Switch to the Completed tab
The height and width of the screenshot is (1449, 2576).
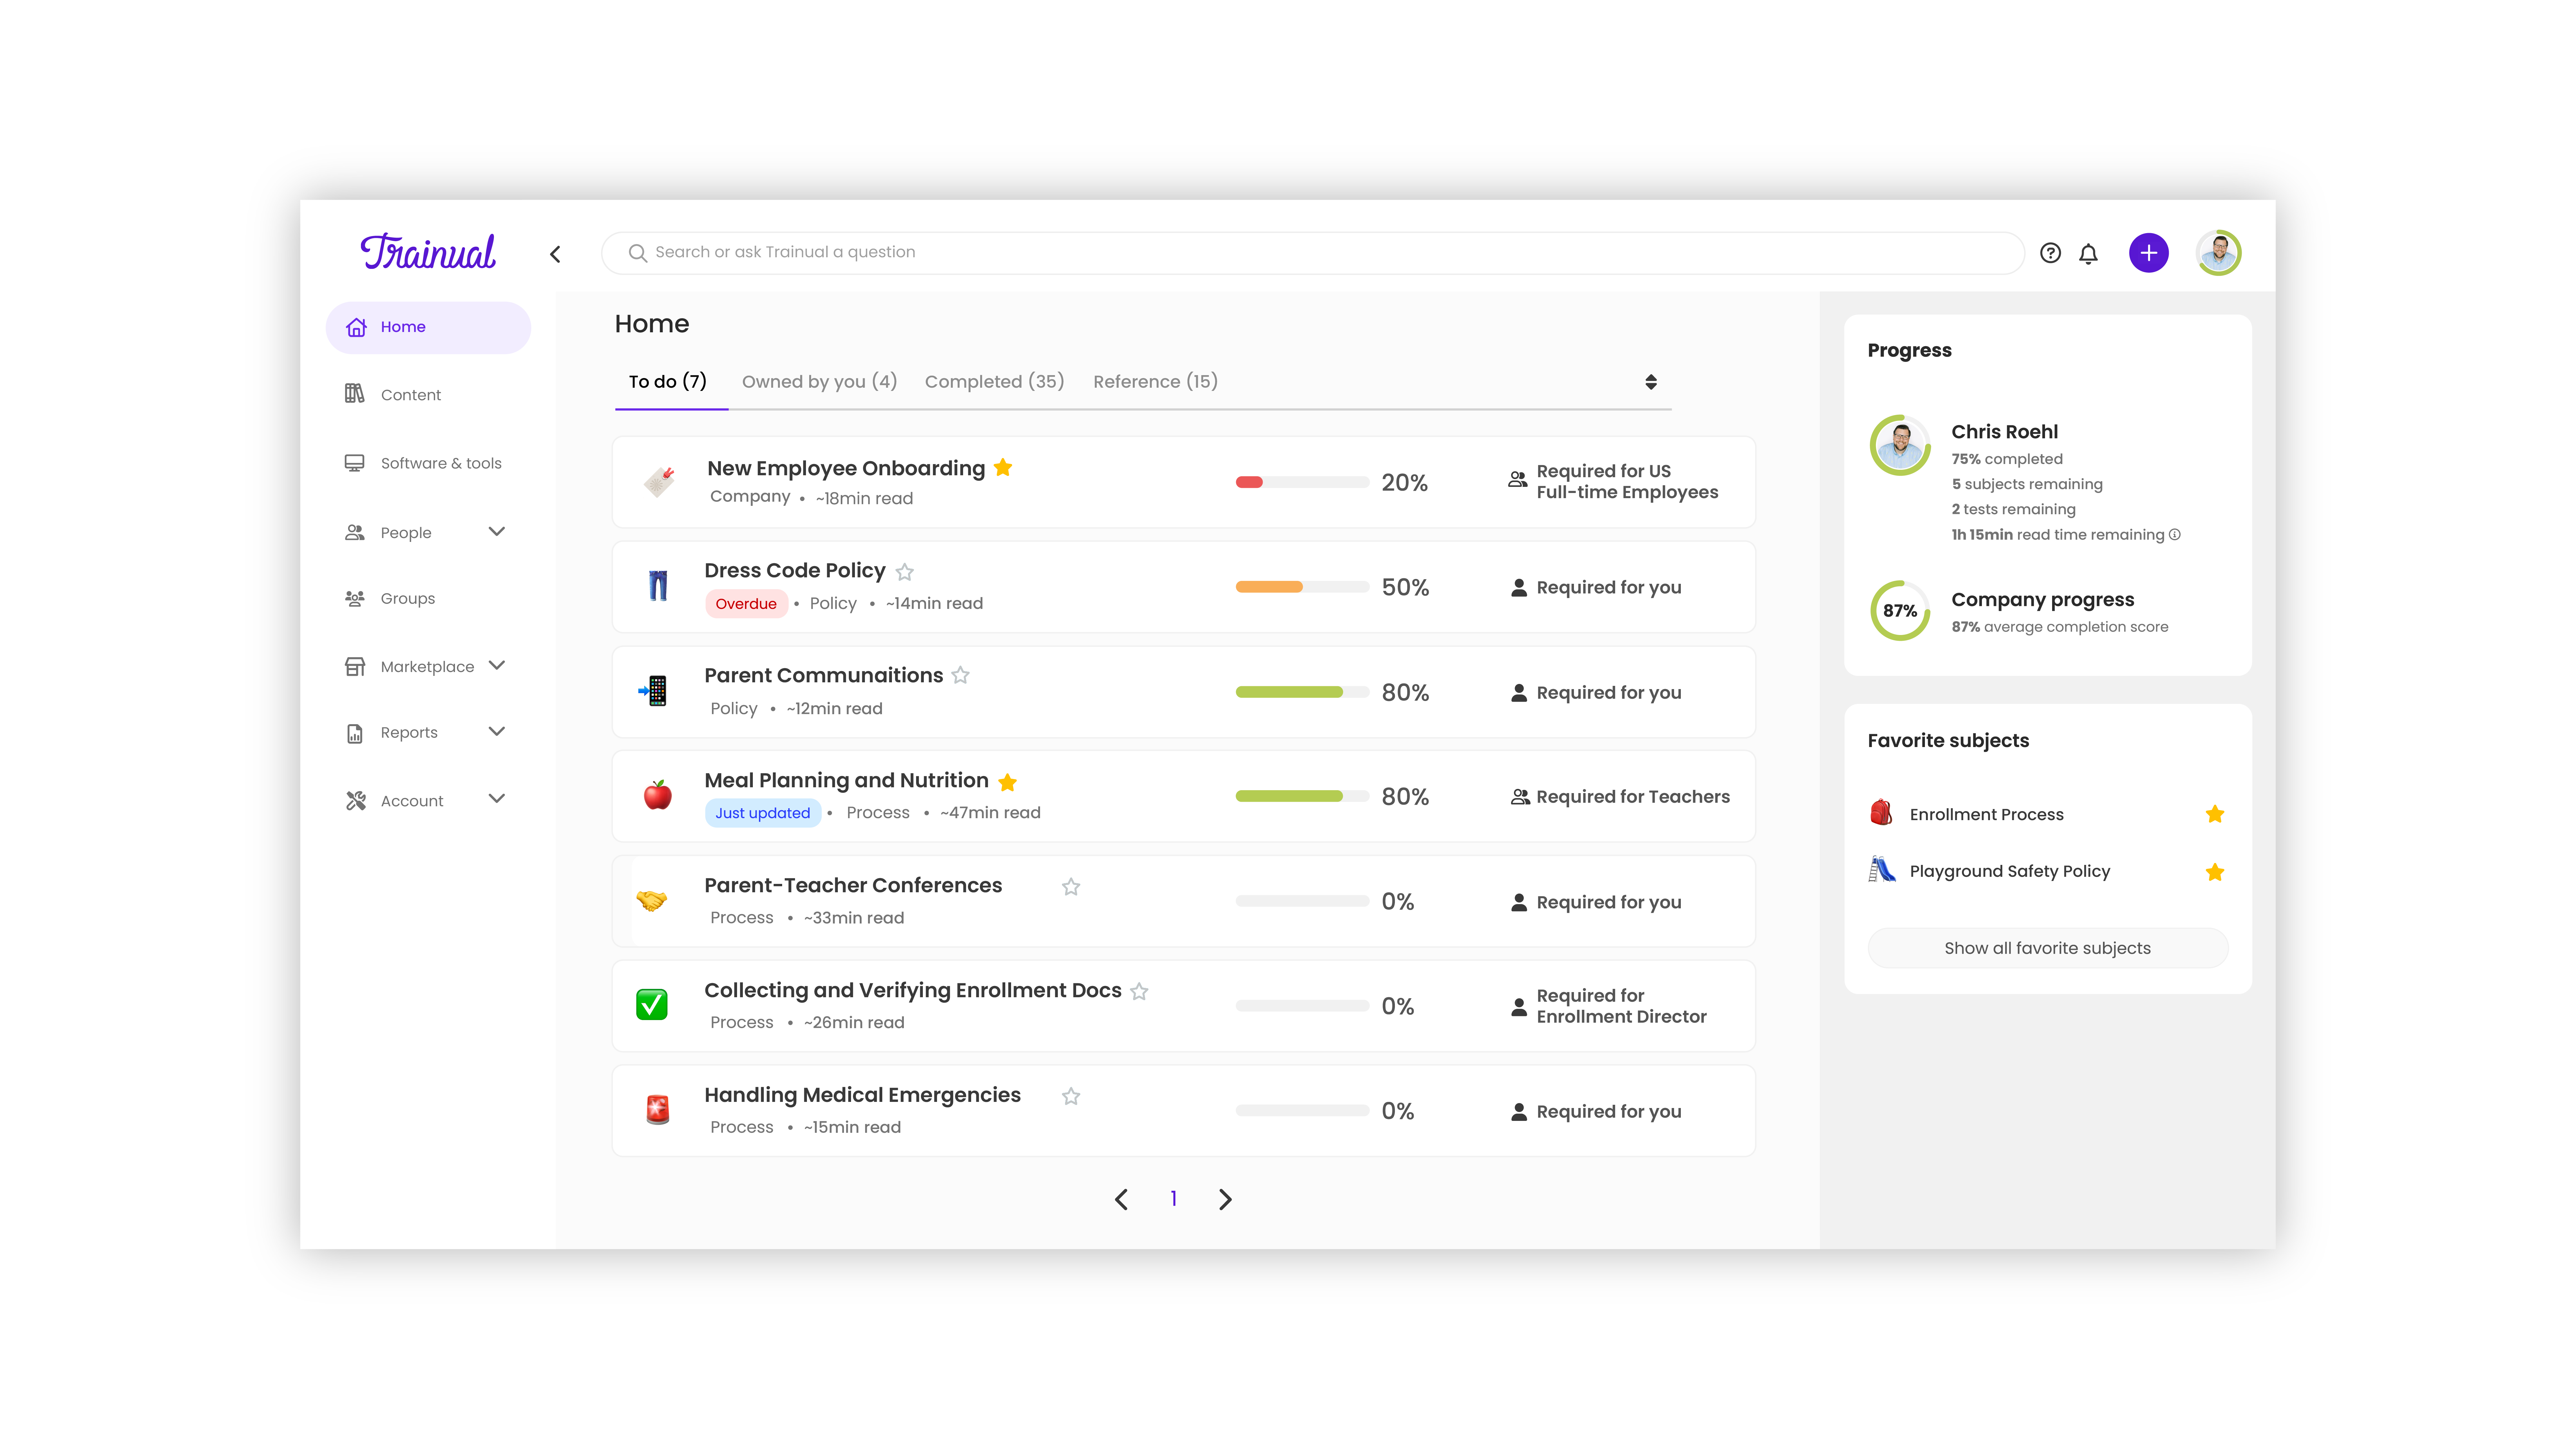[994, 381]
